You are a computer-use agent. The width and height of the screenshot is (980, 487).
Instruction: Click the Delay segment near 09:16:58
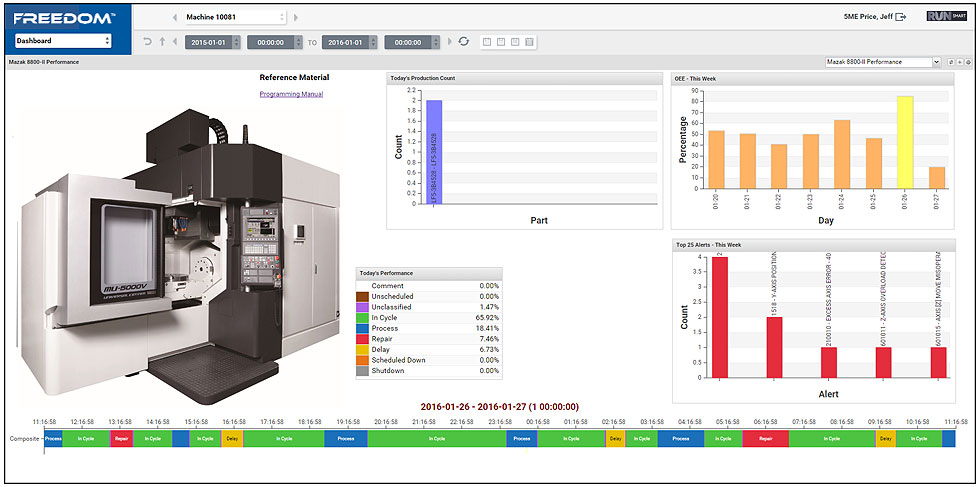point(886,438)
